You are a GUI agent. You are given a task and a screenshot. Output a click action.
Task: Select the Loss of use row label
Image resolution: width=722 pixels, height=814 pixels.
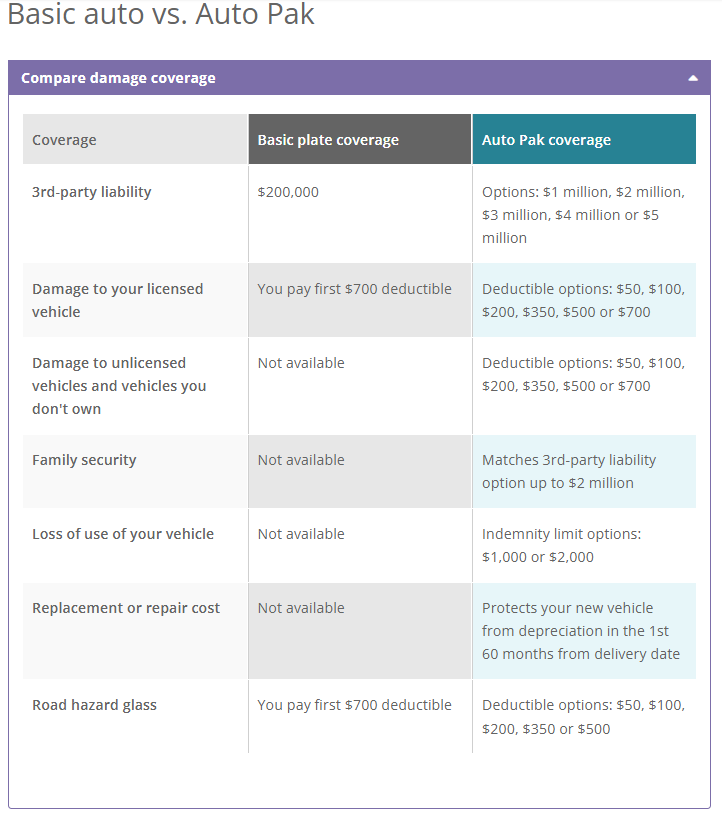[x=122, y=533]
